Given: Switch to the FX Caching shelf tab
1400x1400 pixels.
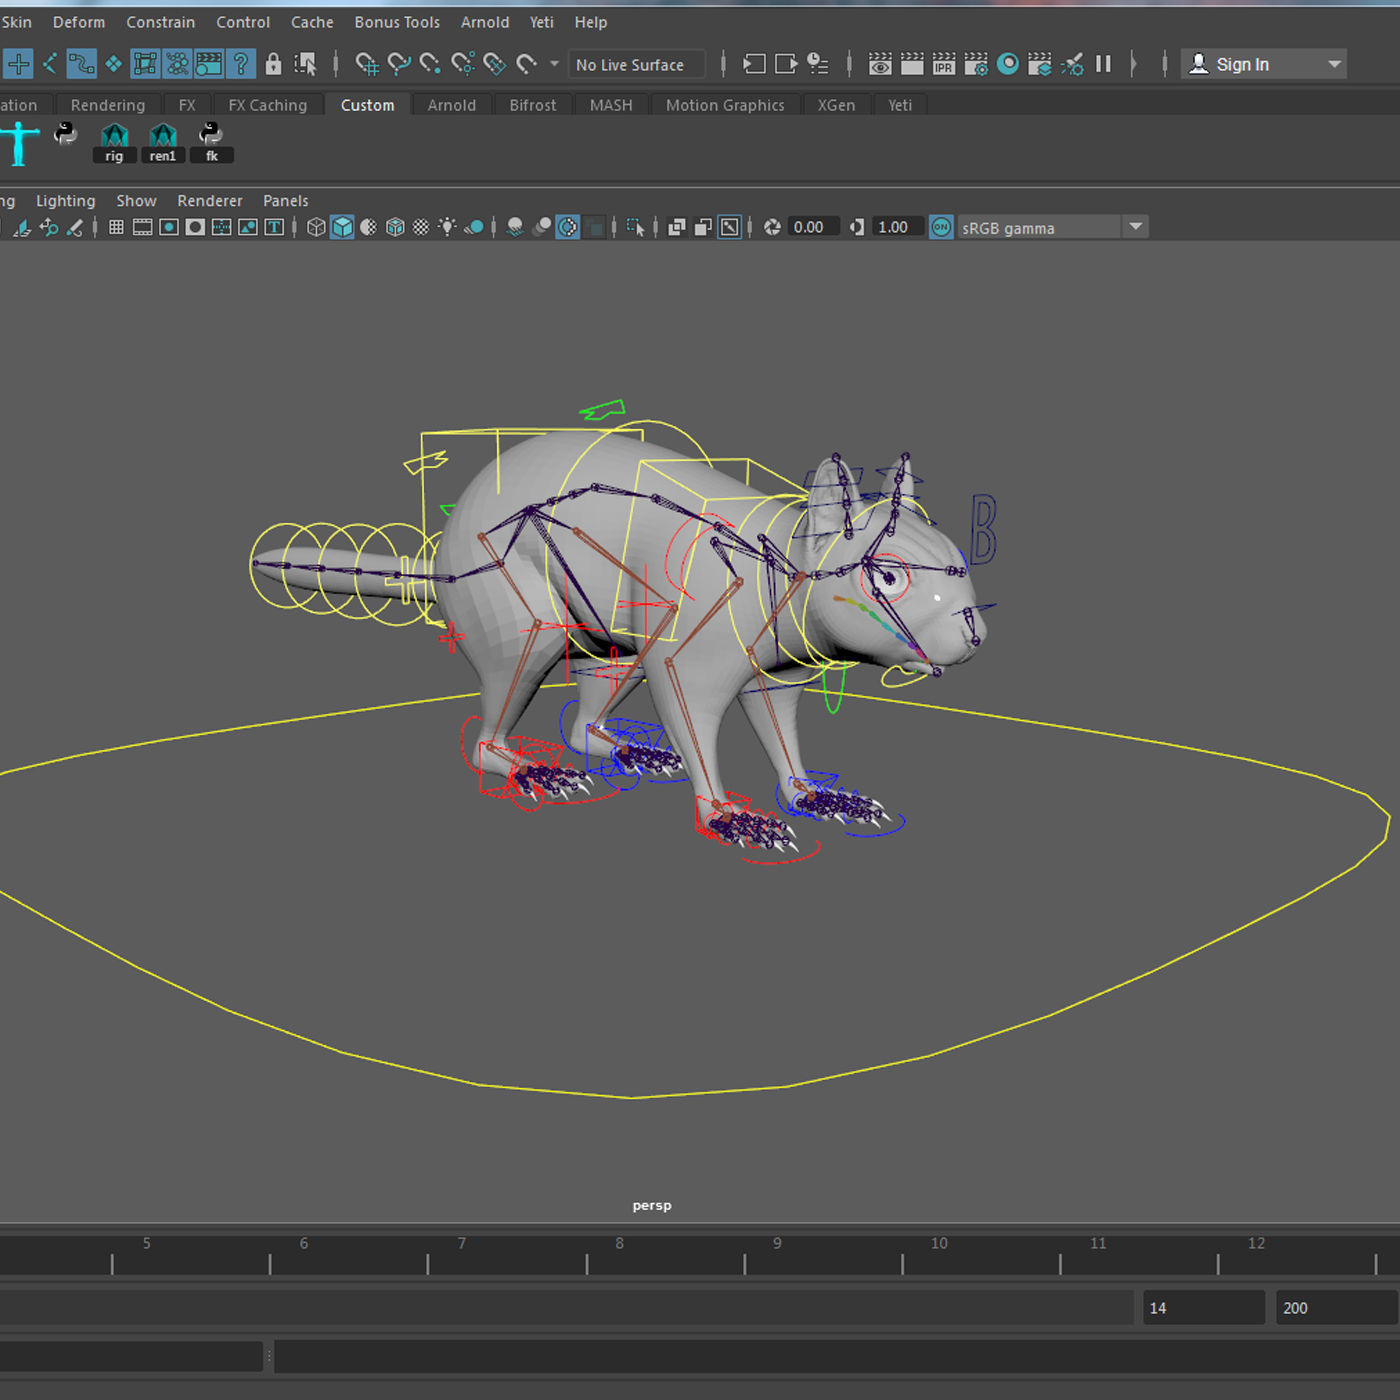Looking at the screenshot, I should (x=268, y=105).
